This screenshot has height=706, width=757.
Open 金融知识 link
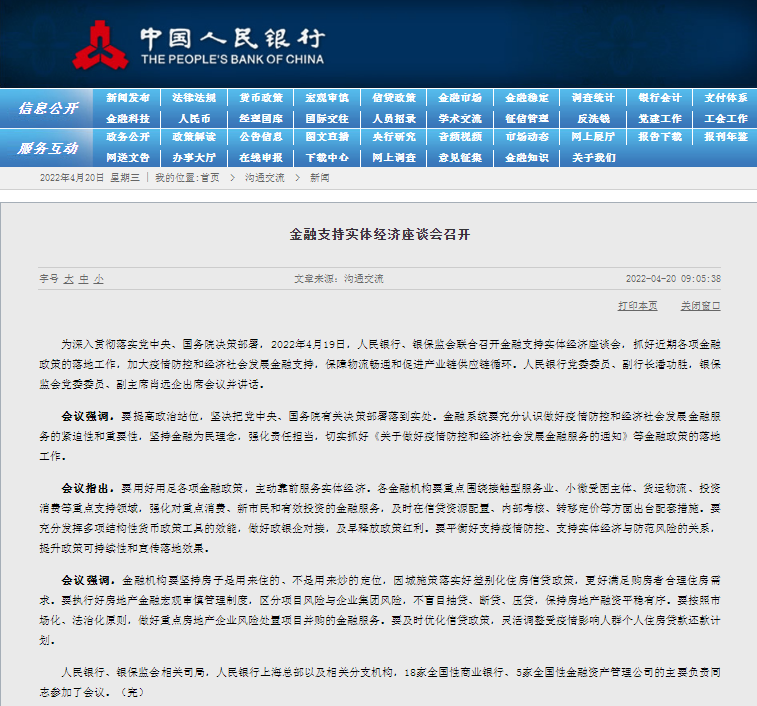coord(527,158)
